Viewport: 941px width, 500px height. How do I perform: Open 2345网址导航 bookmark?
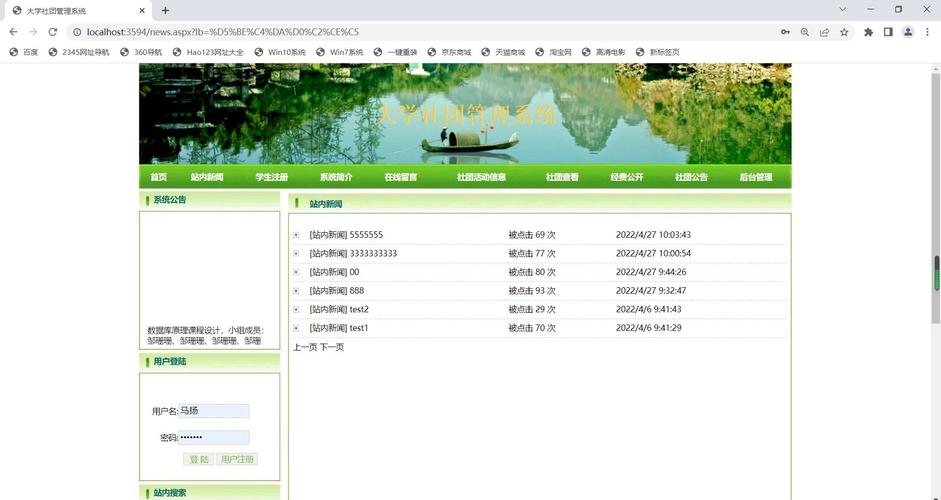pyautogui.click(x=79, y=52)
